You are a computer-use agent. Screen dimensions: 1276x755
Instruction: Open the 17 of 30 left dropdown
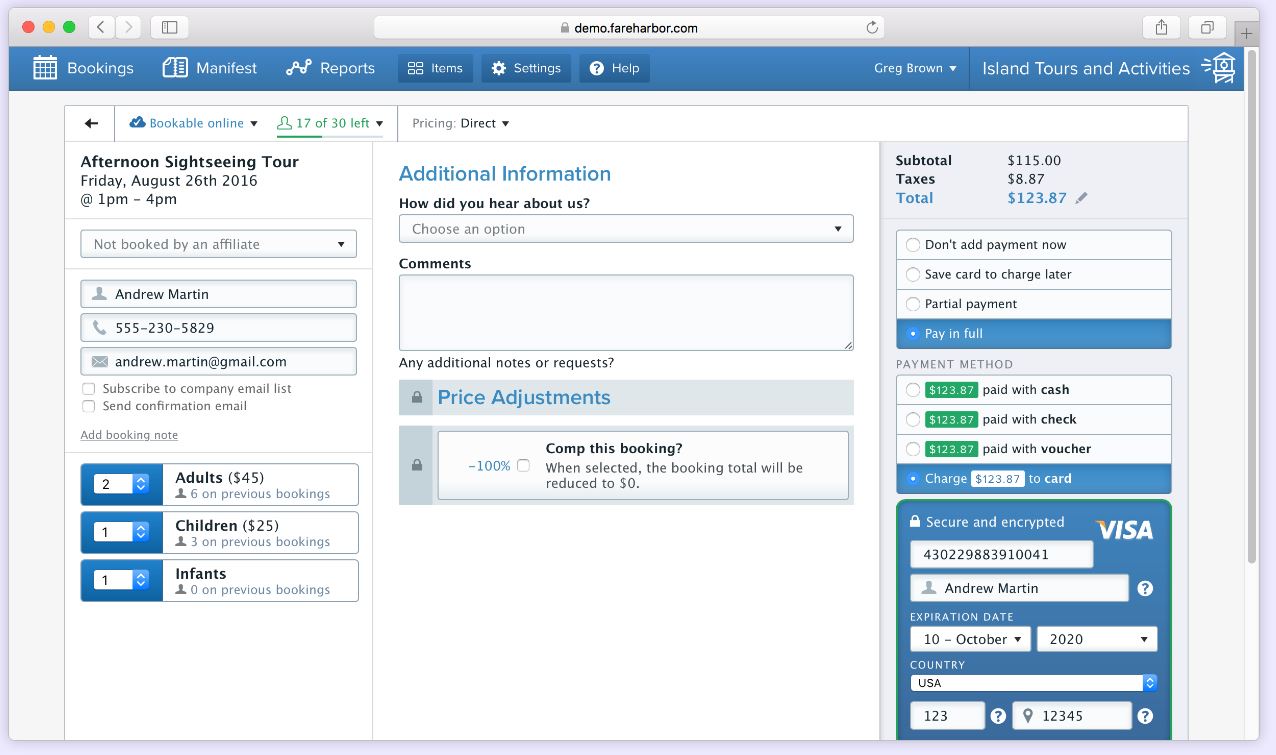[330, 123]
